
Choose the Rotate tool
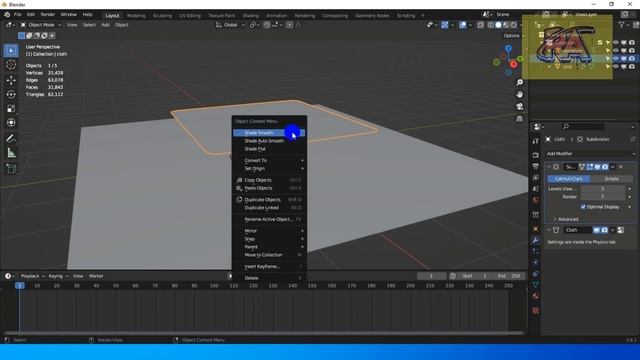pyautogui.click(x=11, y=94)
